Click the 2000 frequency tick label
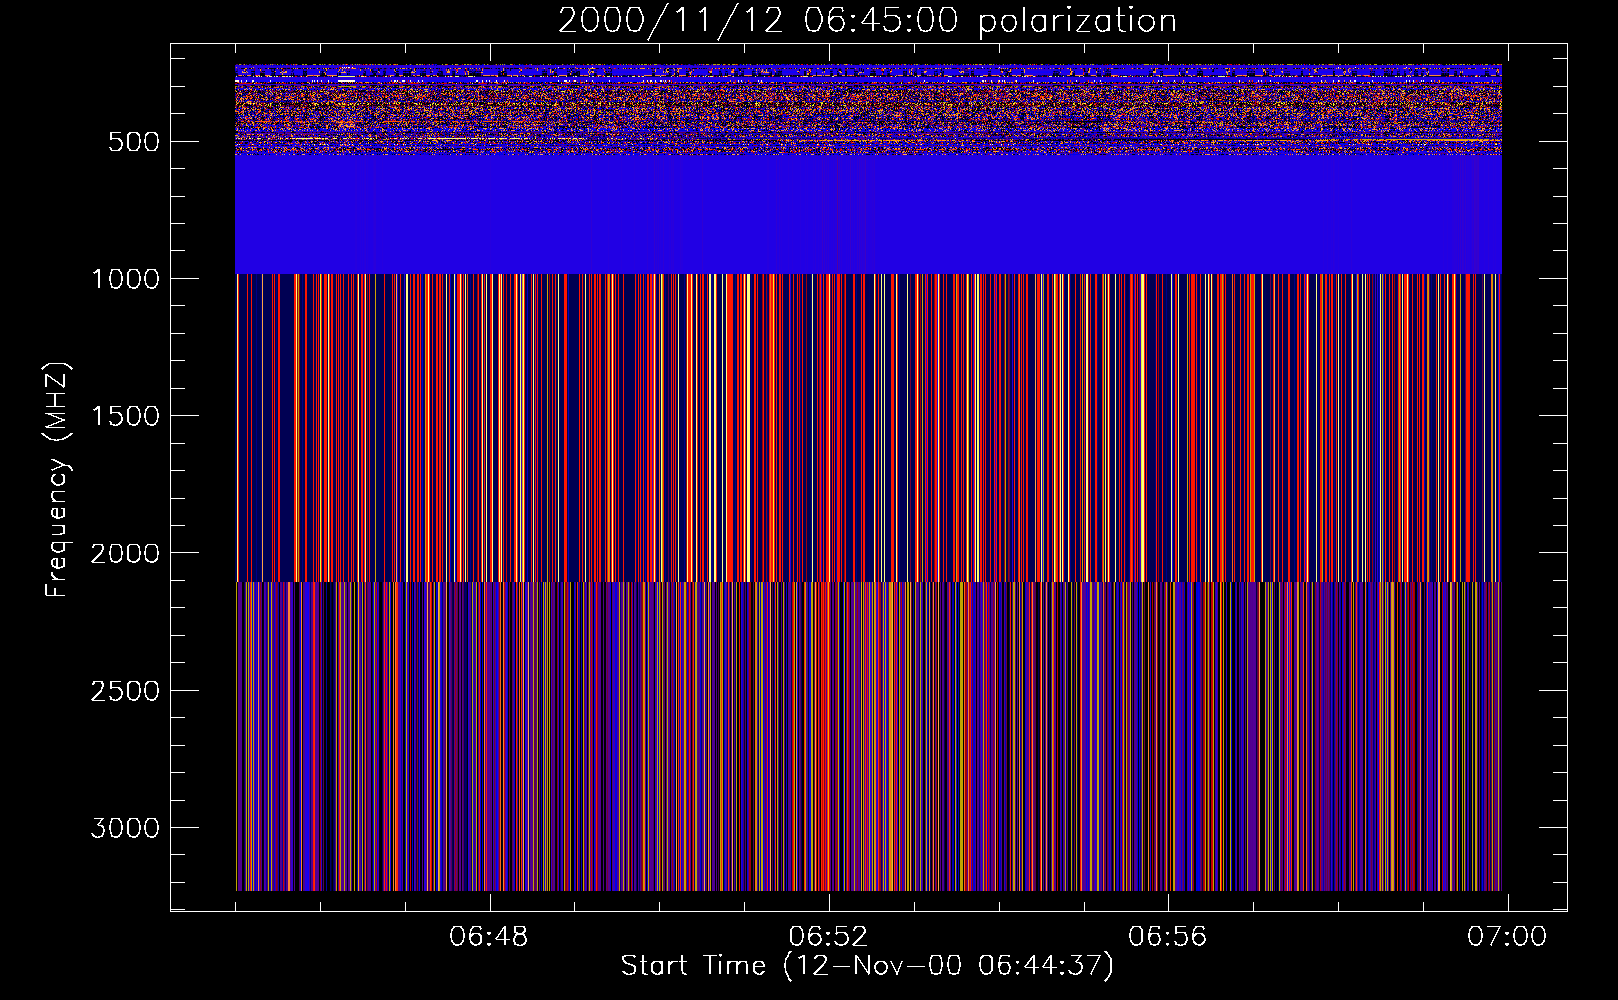The image size is (1618, 1000). click(126, 553)
